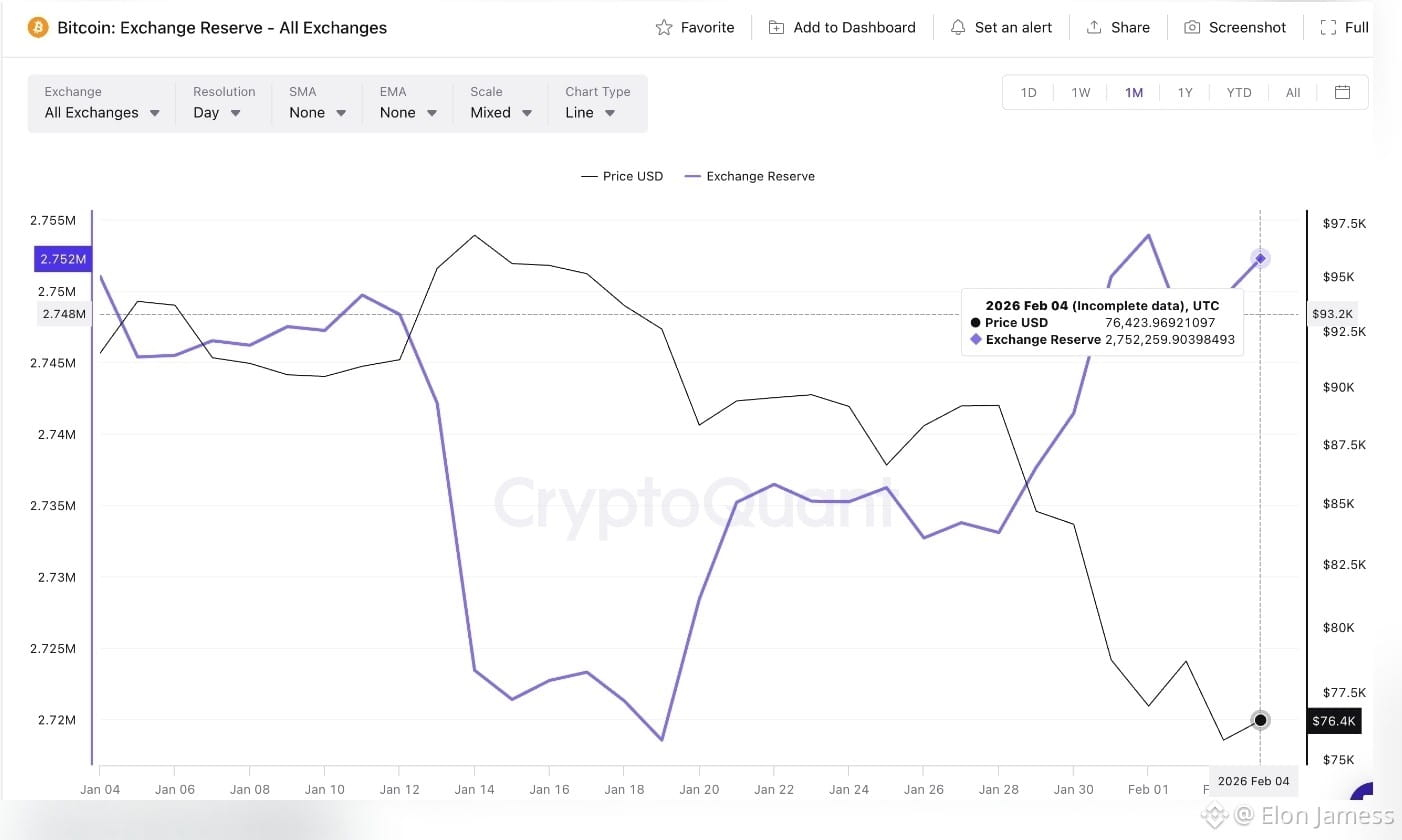The width and height of the screenshot is (1402, 840).
Task: Click the Full screen icon
Action: (1328, 27)
